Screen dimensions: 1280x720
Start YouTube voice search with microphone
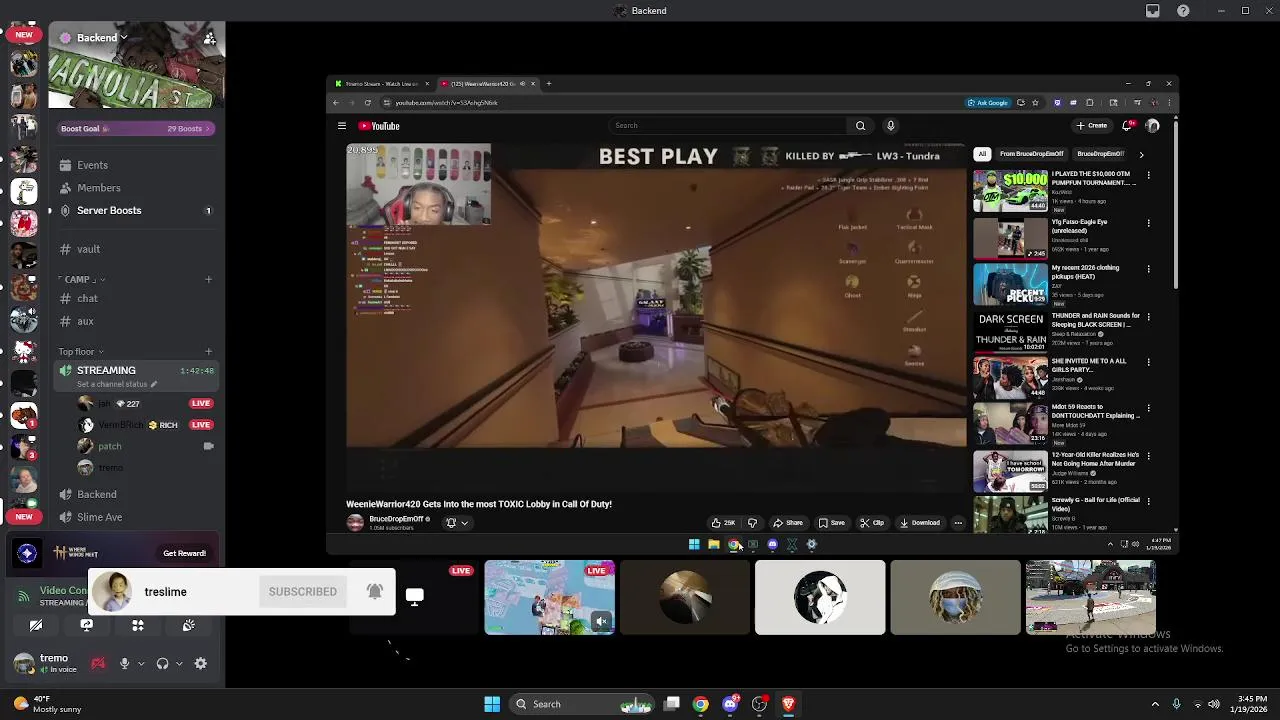point(890,126)
